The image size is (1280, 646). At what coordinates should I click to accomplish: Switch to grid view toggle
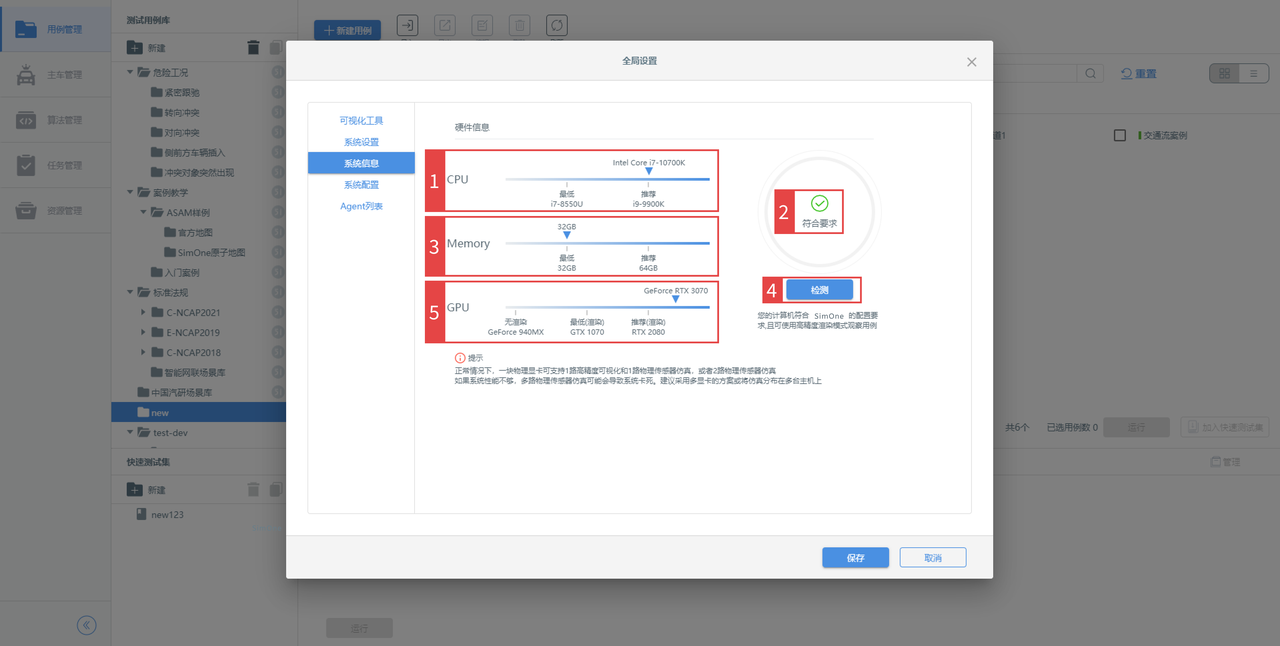[x=1224, y=74]
